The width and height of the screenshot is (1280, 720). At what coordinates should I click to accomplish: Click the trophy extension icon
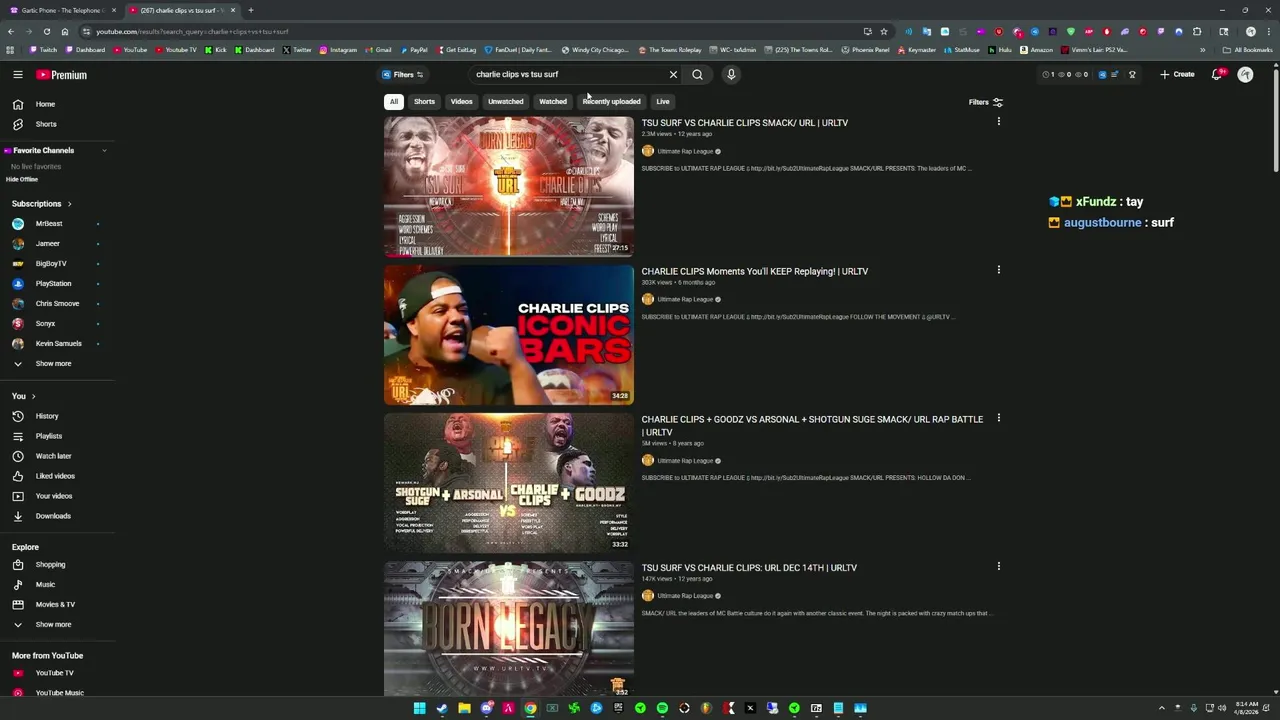[1132, 74]
